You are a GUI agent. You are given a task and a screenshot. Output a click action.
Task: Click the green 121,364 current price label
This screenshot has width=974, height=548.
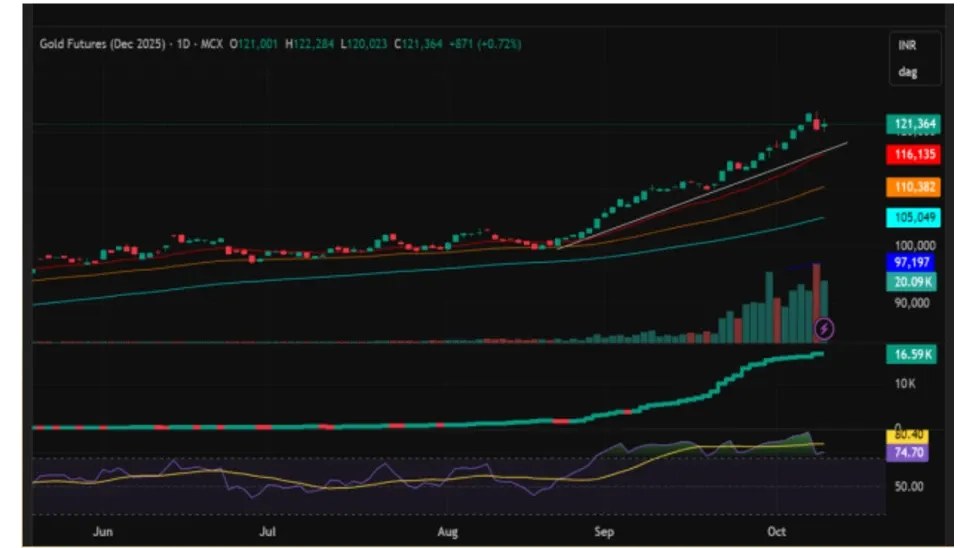tap(914, 124)
